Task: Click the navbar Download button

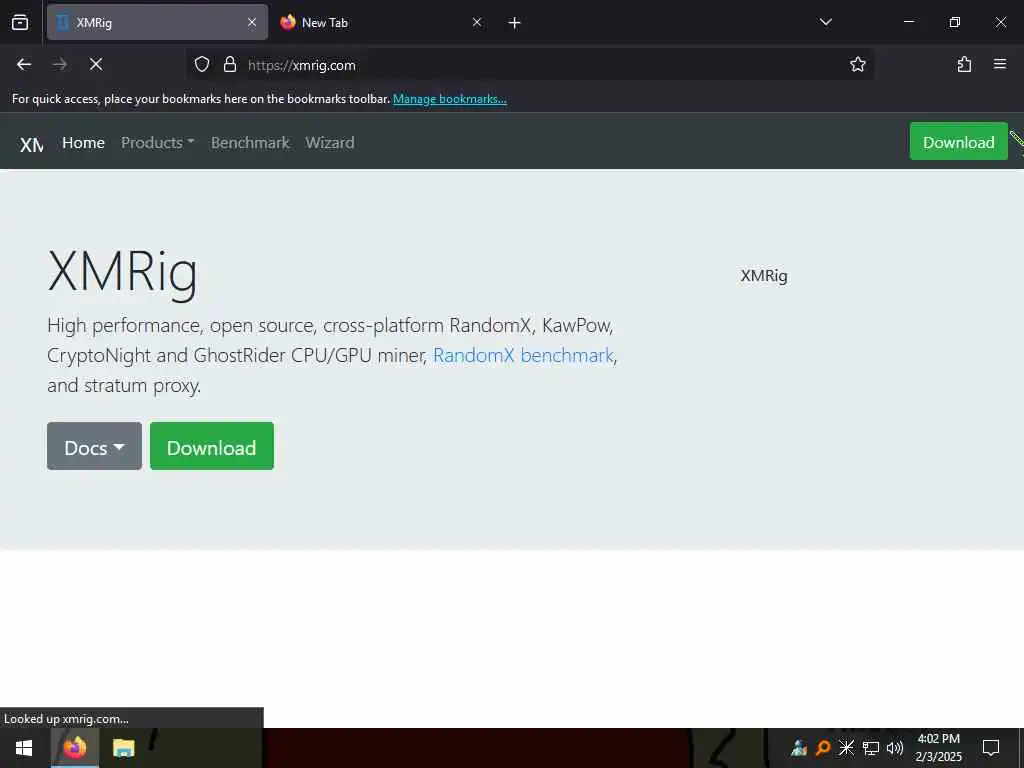Action: click(x=959, y=142)
